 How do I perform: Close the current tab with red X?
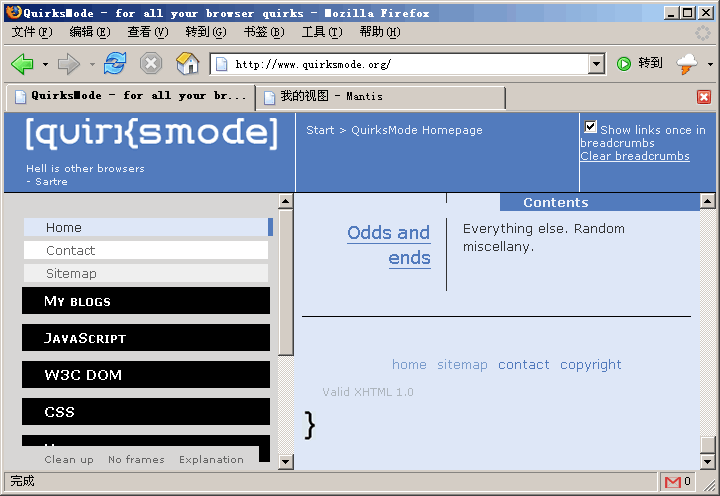(704, 97)
